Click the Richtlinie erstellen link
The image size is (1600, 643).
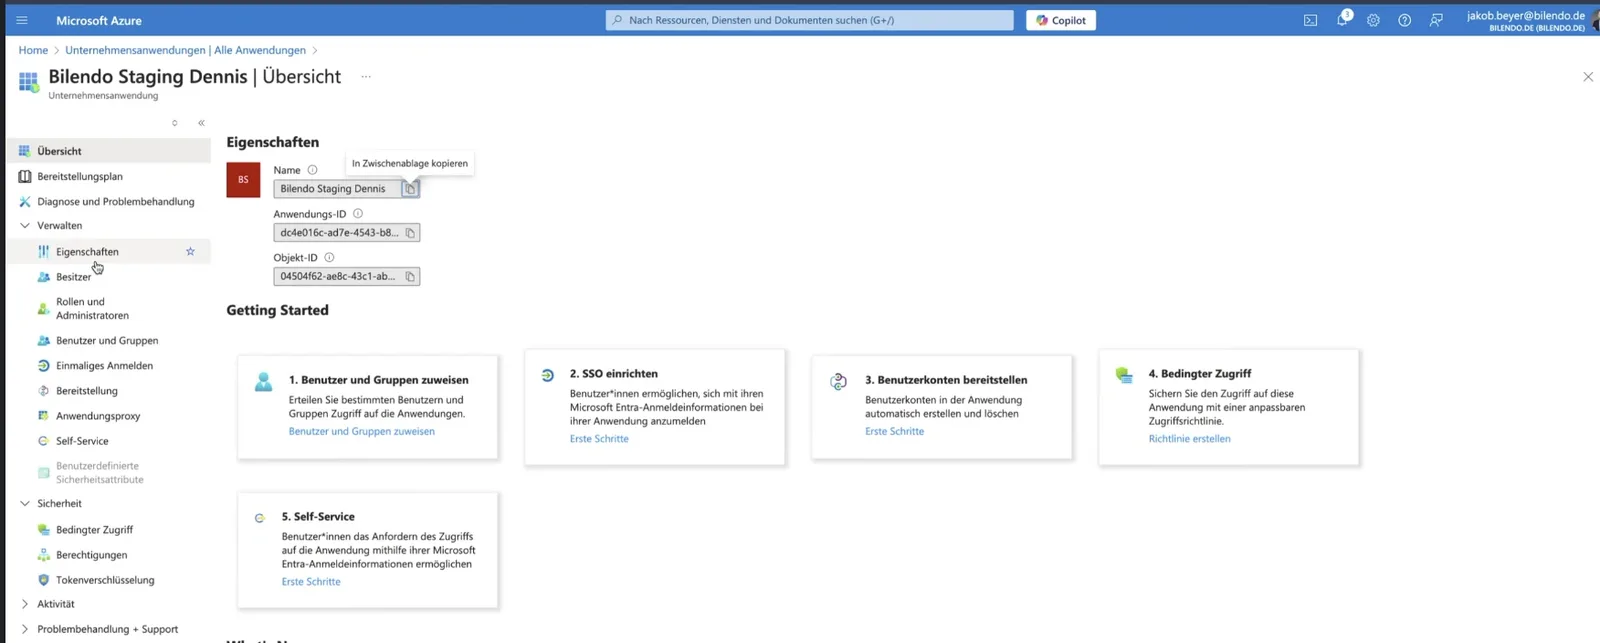pos(1189,439)
